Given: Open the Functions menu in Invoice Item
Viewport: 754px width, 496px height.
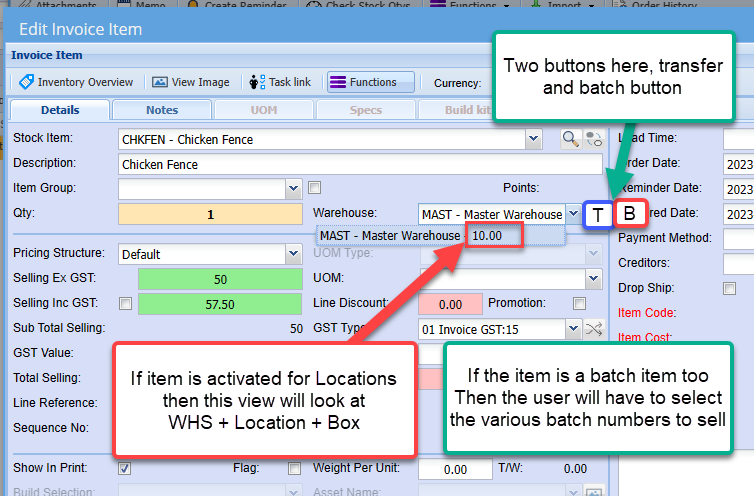Looking at the screenshot, I should (x=370, y=82).
